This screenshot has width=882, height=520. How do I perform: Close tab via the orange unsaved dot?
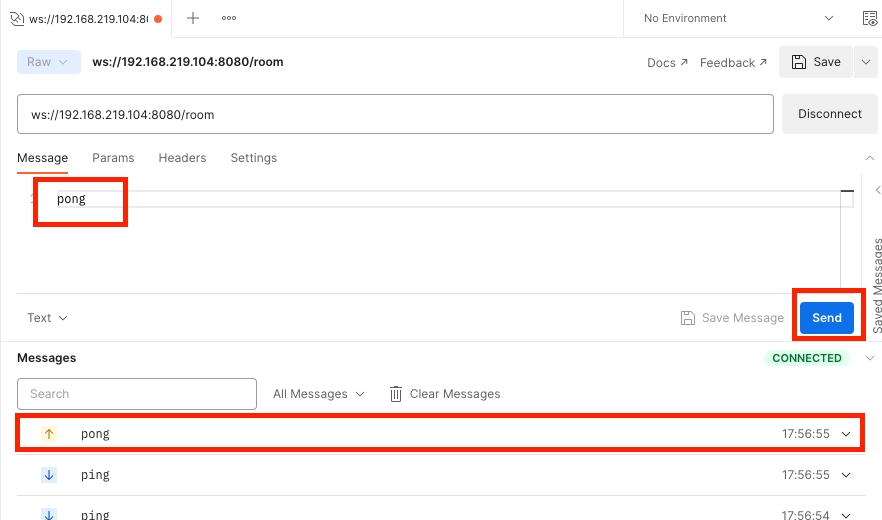point(158,19)
